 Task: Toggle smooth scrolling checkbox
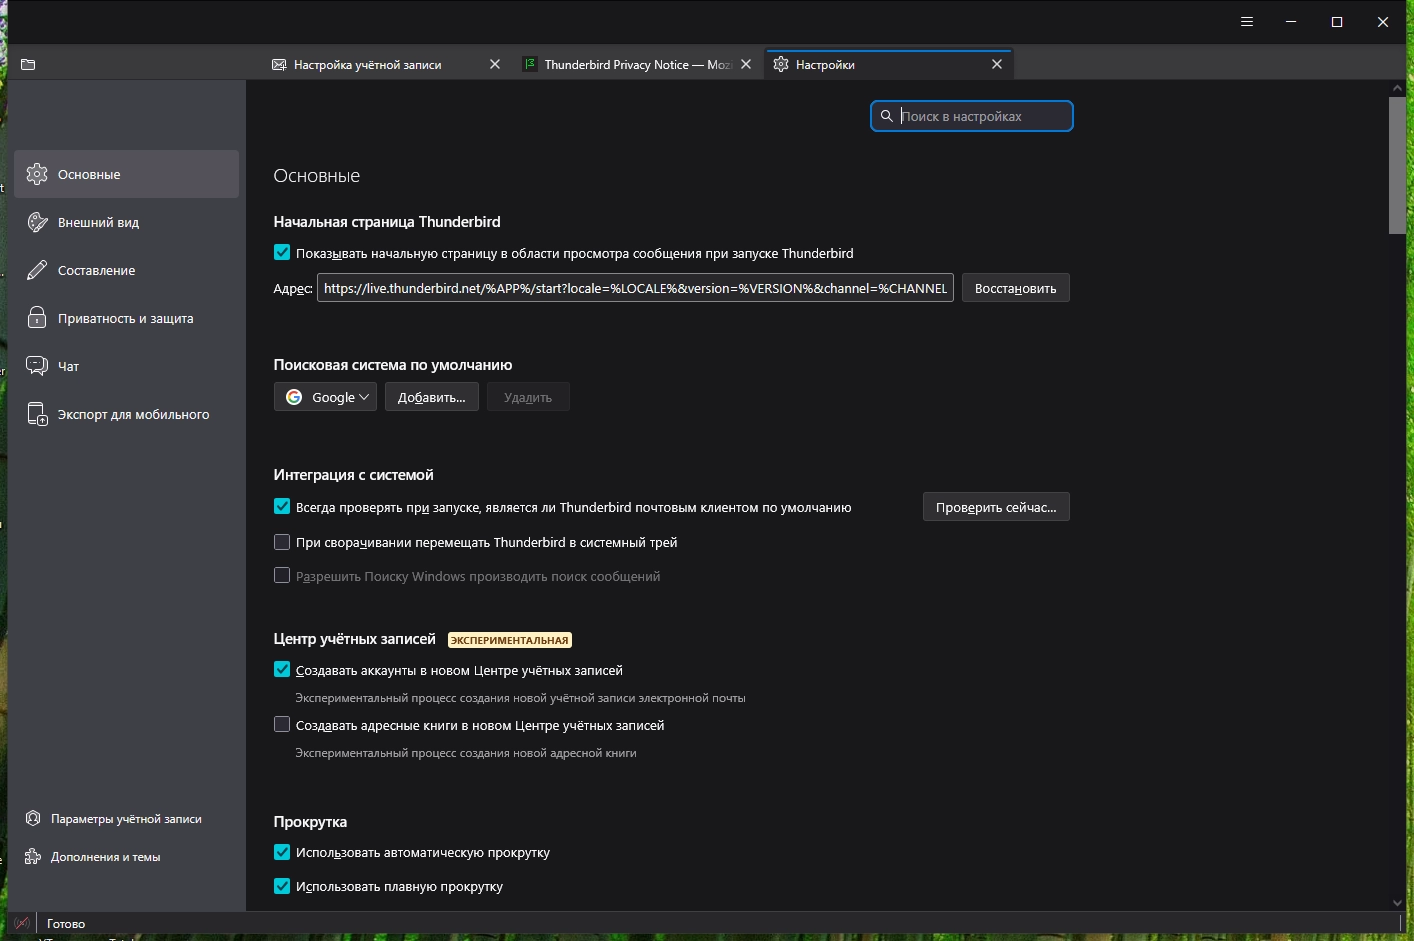coord(282,886)
